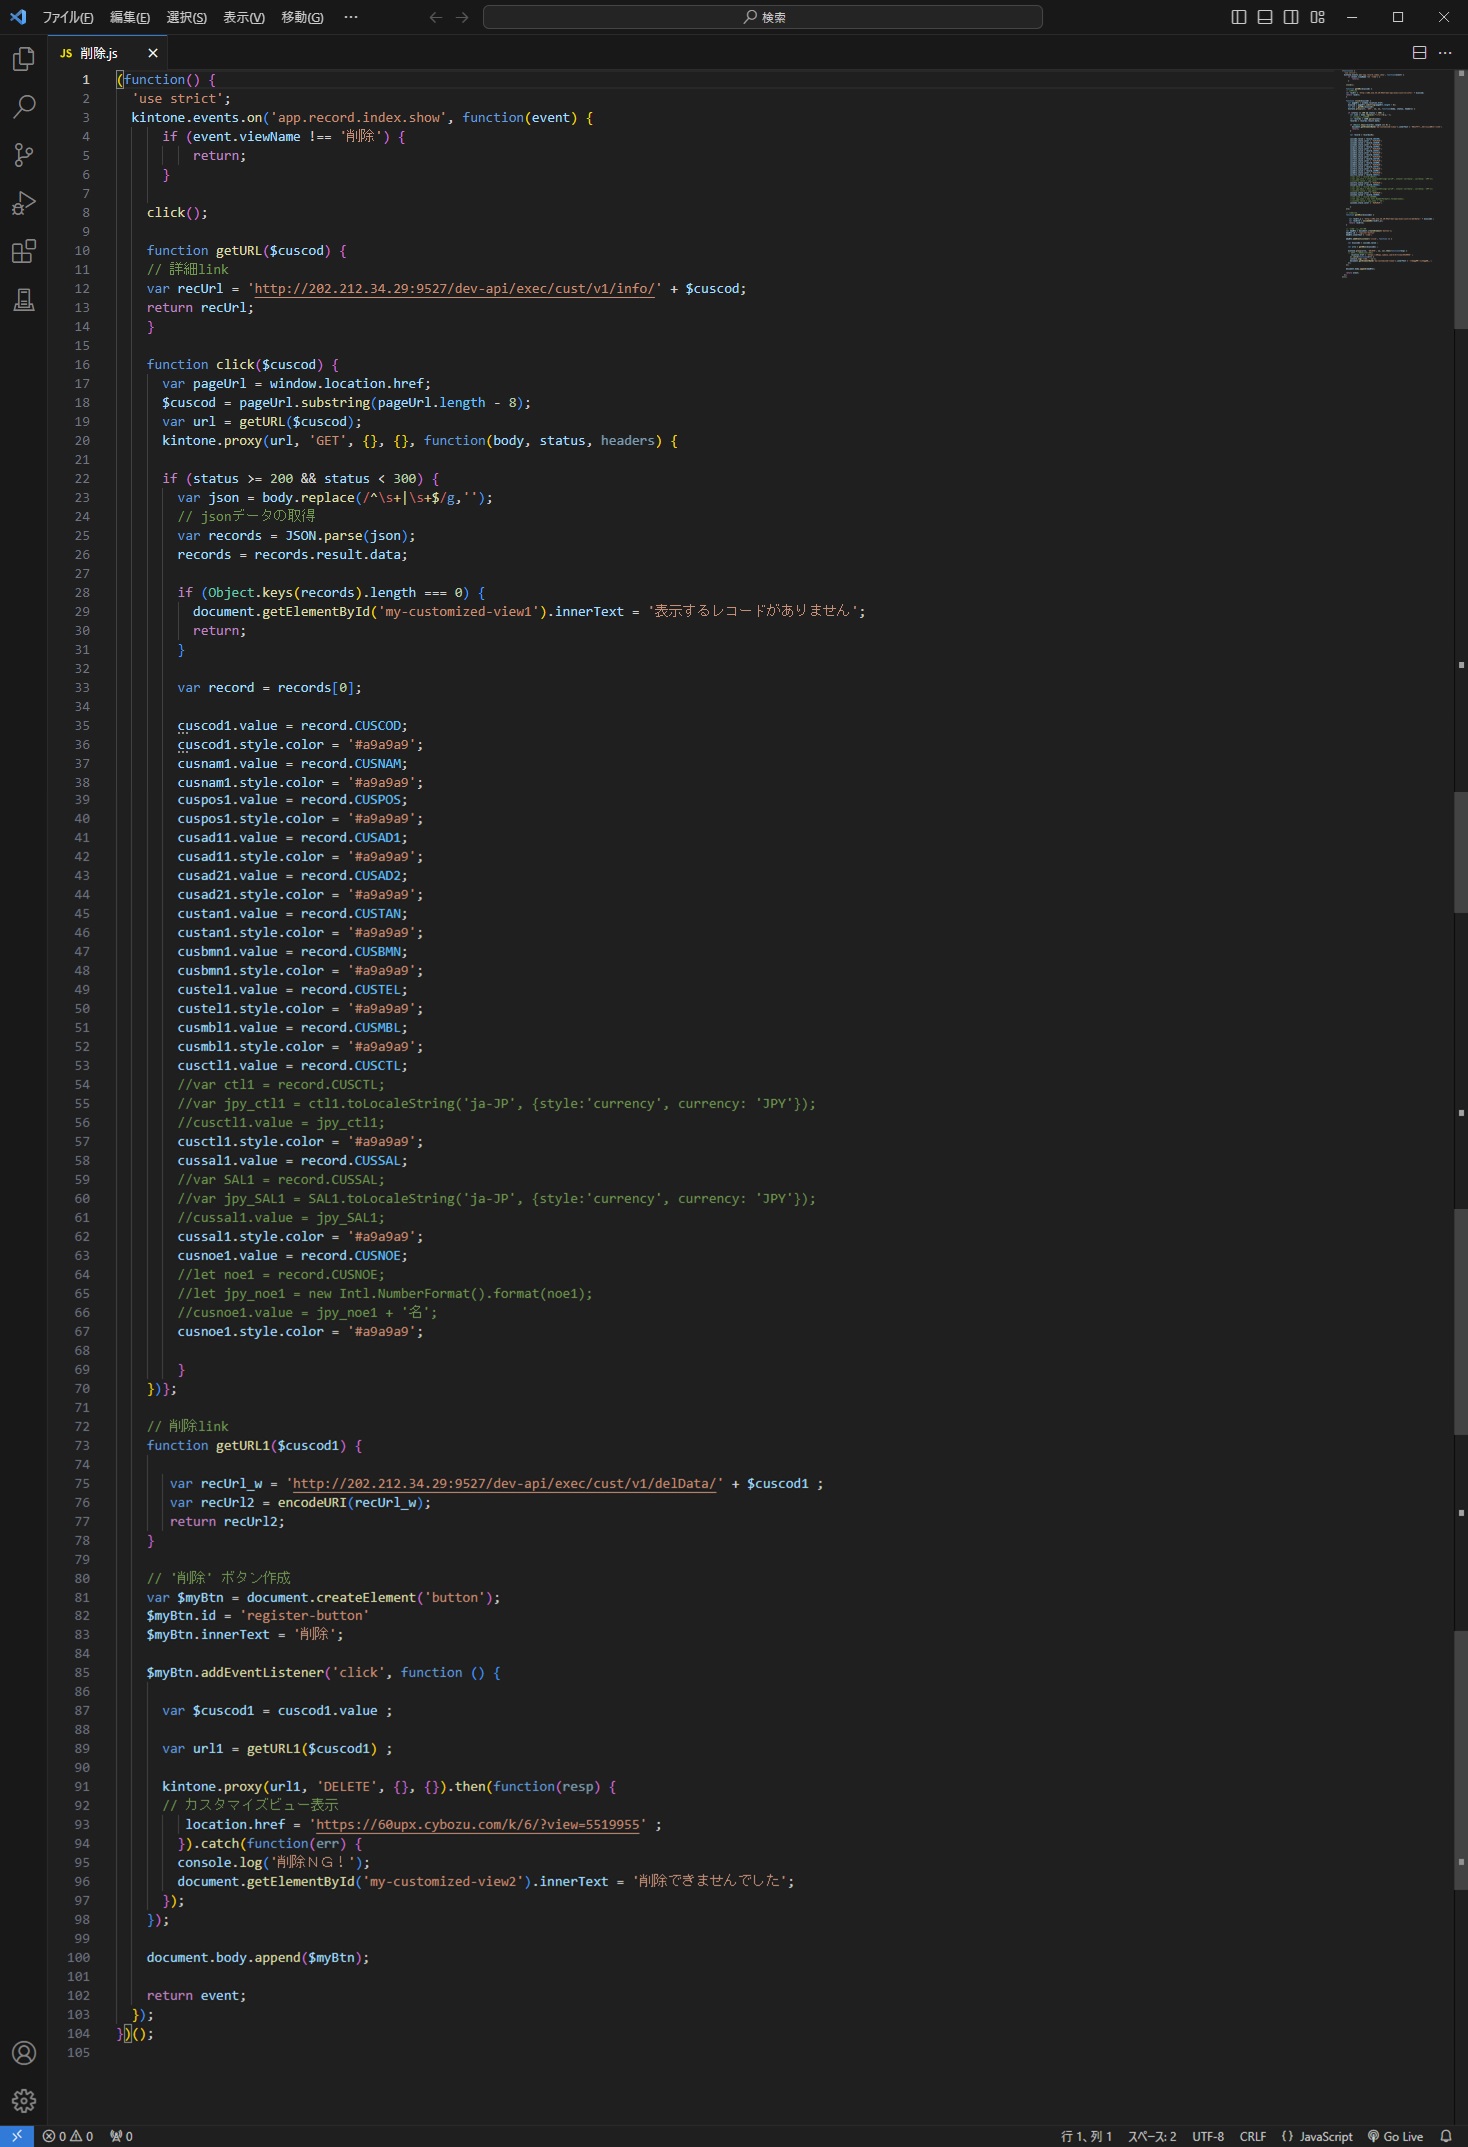Open the Manage settings gear
The height and width of the screenshot is (2147, 1468).
tap(24, 2101)
